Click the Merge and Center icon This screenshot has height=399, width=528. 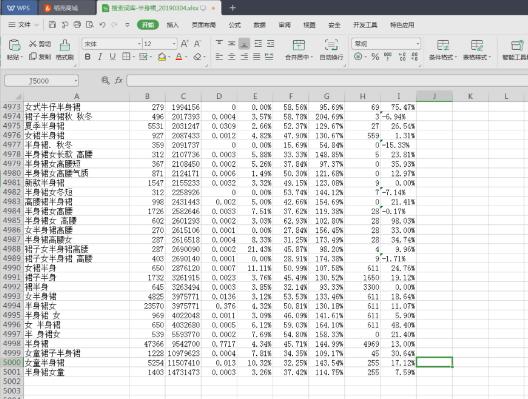pos(298,45)
